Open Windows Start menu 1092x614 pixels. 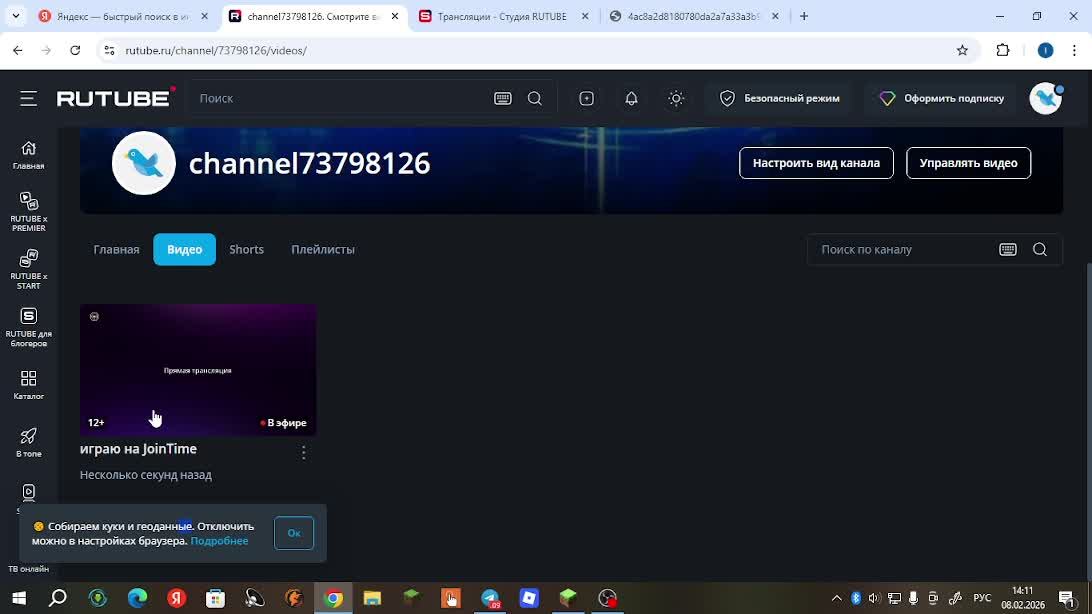pos(20,598)
